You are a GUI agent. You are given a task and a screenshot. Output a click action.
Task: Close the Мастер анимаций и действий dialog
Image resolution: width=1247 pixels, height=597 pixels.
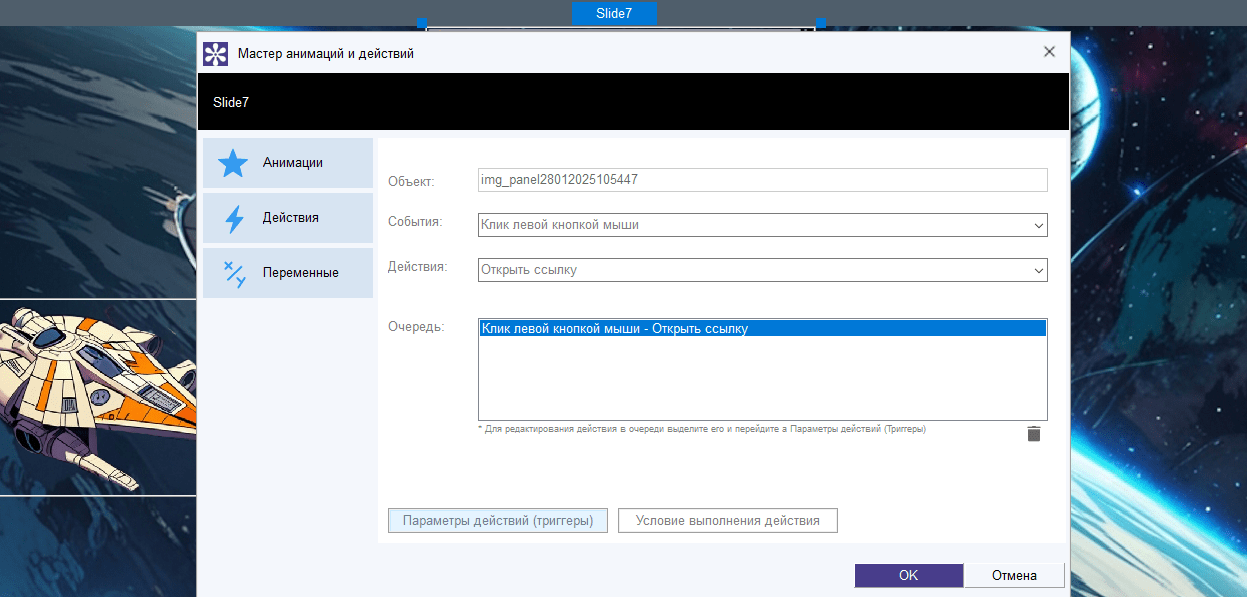coord(1049,52)
